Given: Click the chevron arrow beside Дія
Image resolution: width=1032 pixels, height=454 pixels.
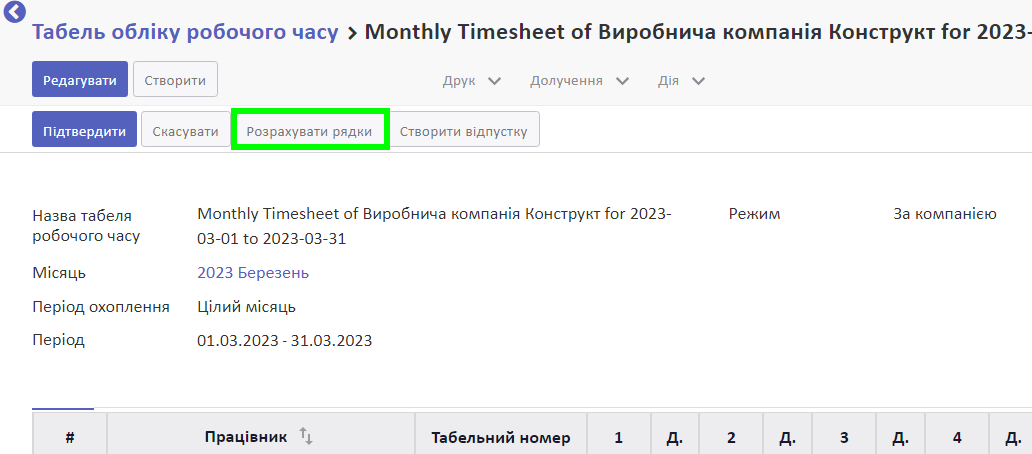Looking at the screenshot, I should [x=698, y=81].
